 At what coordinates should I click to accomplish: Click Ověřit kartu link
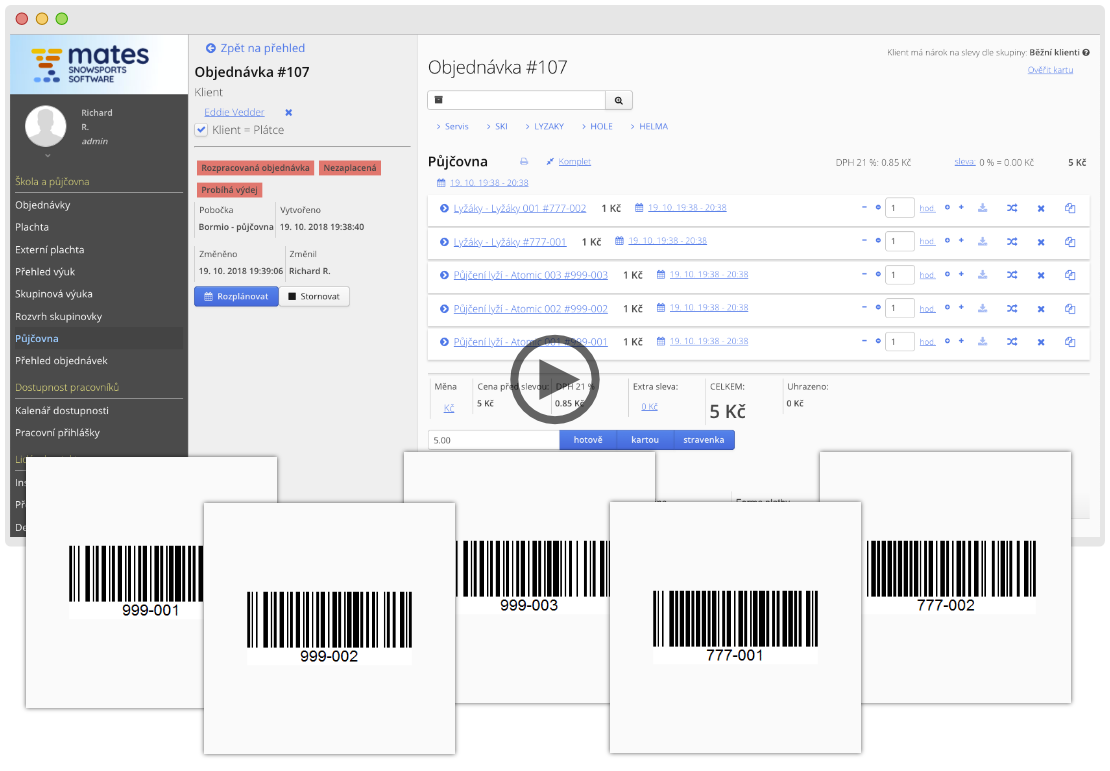(x=1051, y=69)
